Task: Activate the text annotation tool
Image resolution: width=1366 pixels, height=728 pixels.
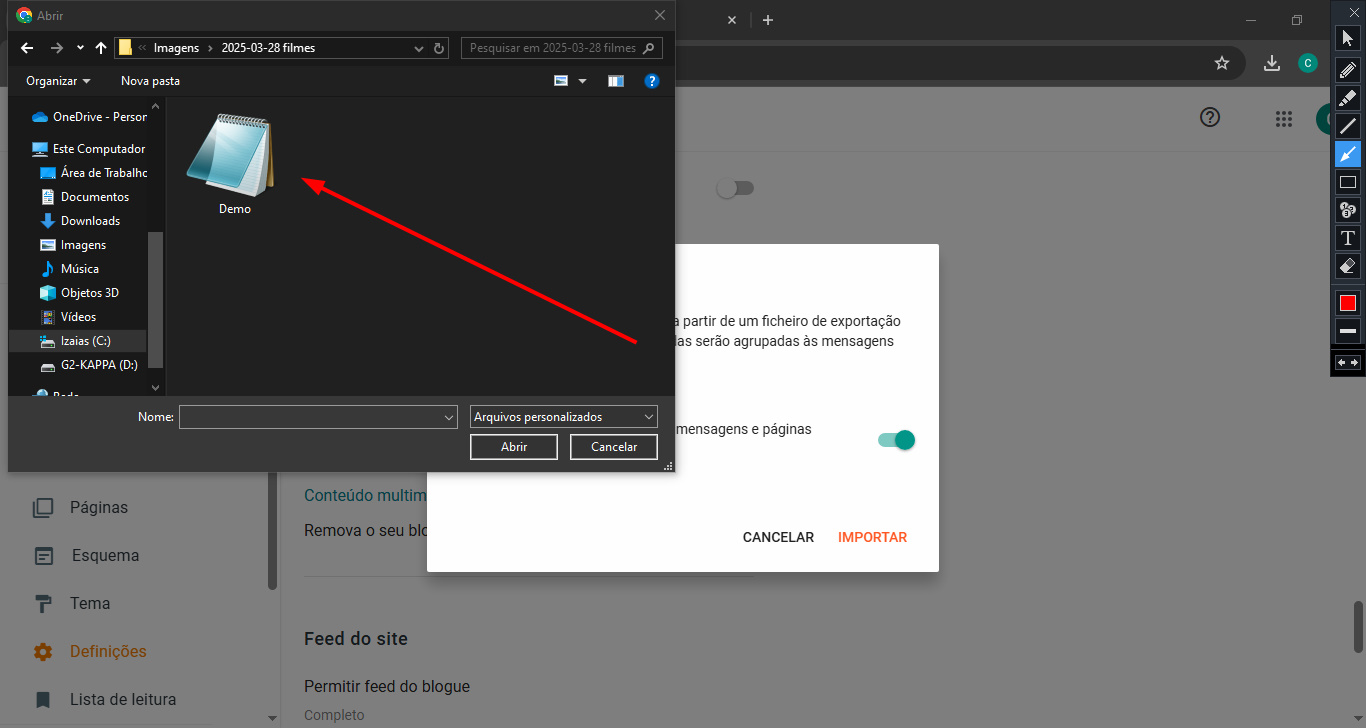Action: tap(1347, 238)
